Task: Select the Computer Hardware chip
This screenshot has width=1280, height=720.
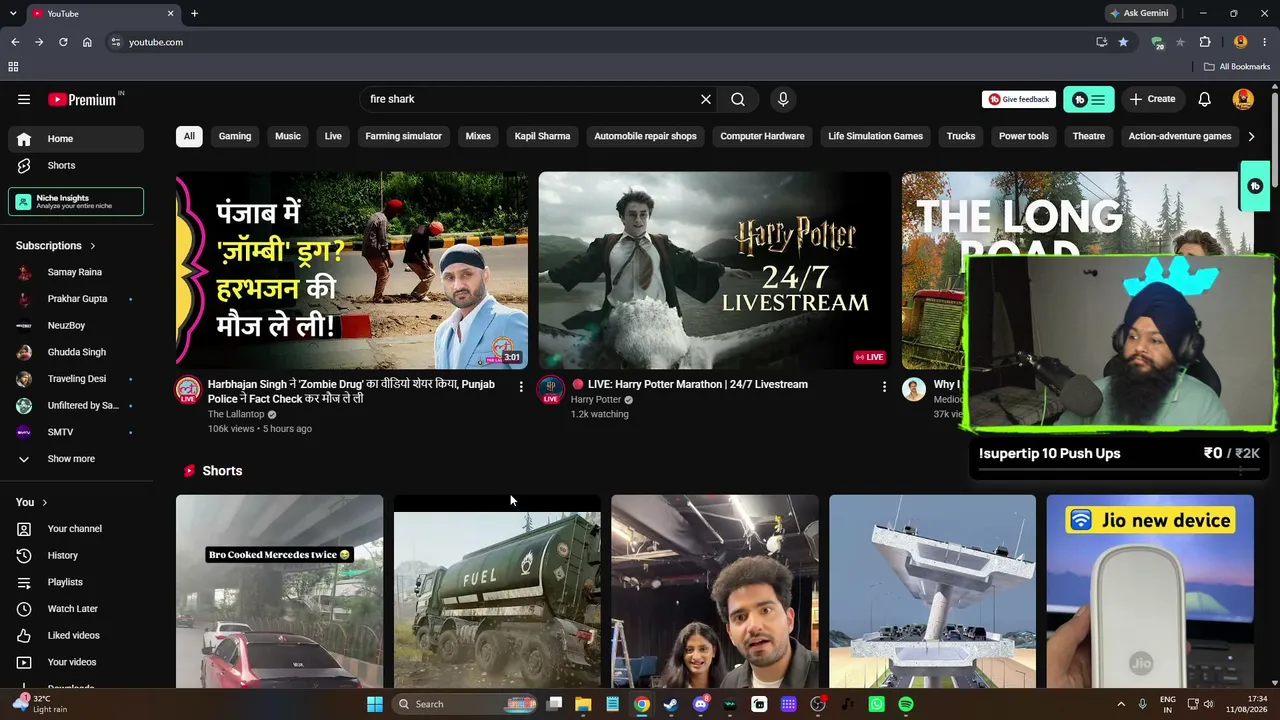Action: pyautogui.click(x=762, y=136)
